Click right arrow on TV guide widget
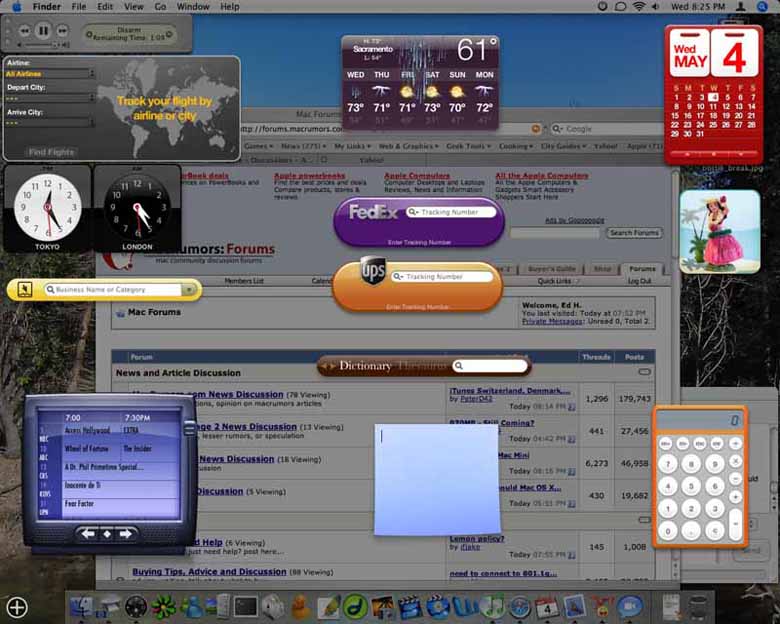780x624 pixels. (125, 534)
